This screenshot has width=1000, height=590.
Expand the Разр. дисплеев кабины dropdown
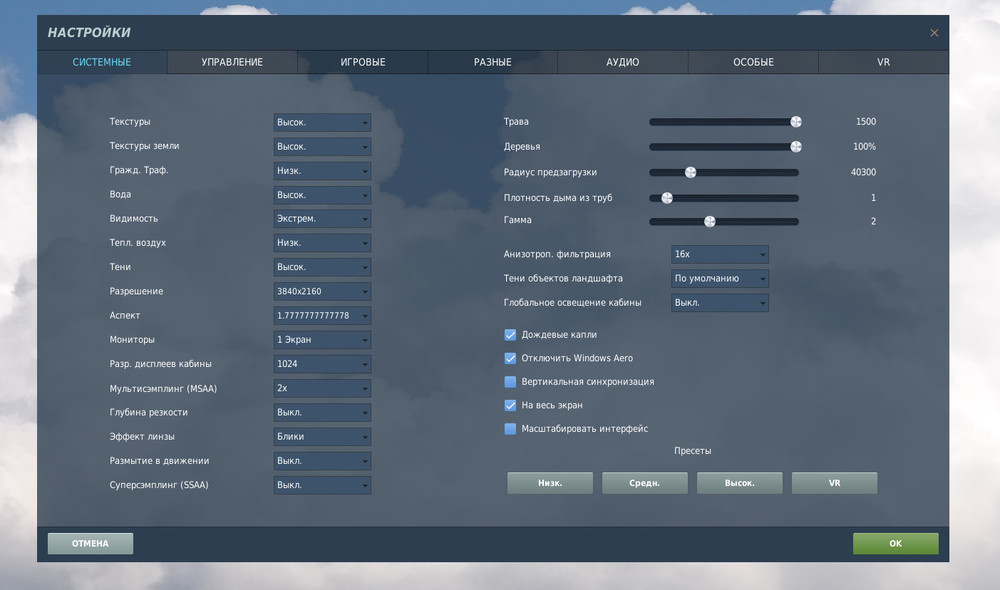(x=322, y=364)
